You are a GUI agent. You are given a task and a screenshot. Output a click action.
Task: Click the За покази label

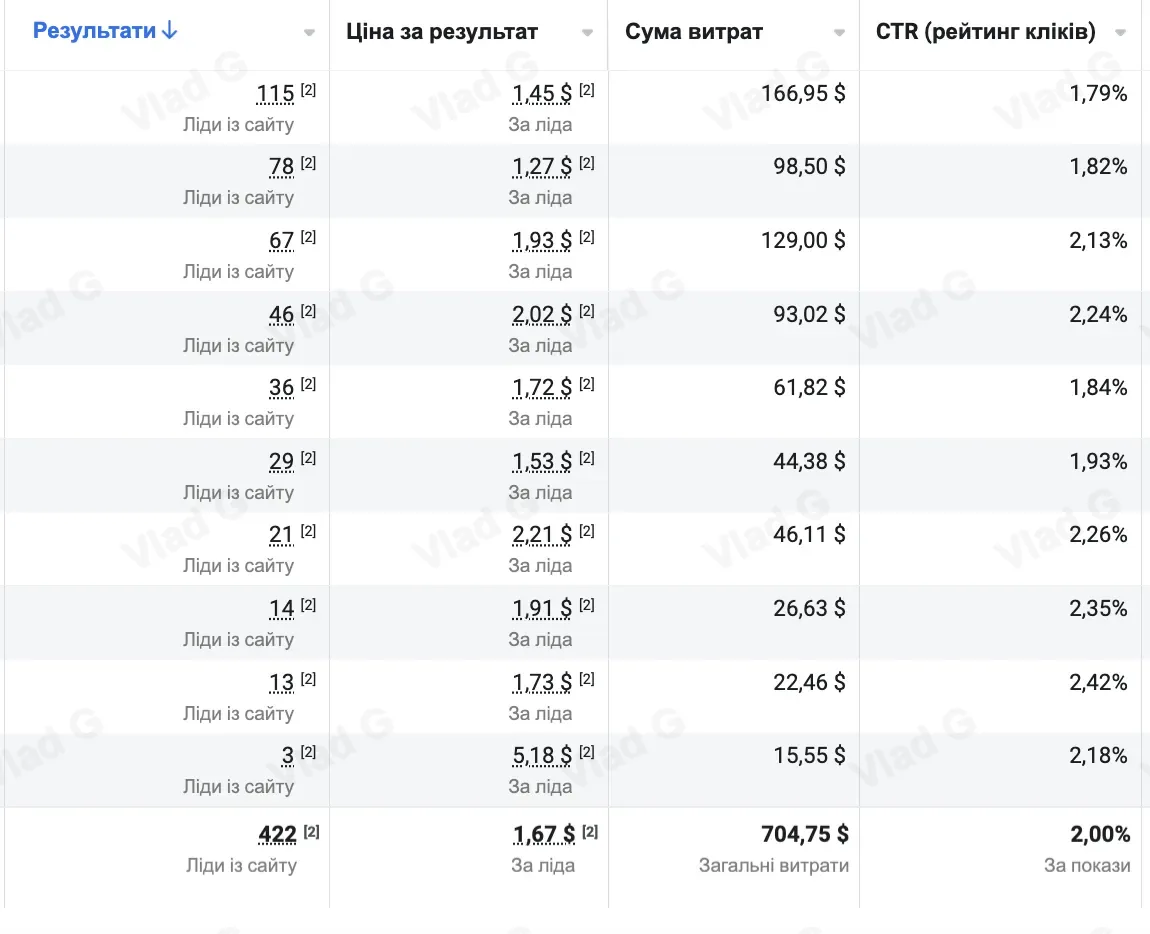coord(1088,866)
